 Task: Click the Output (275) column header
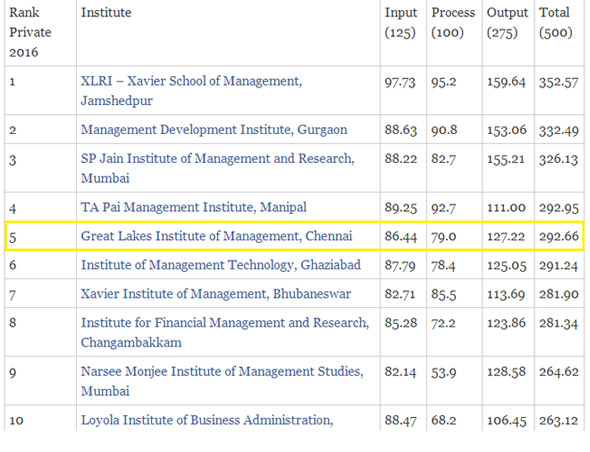[x=507, y=23]
